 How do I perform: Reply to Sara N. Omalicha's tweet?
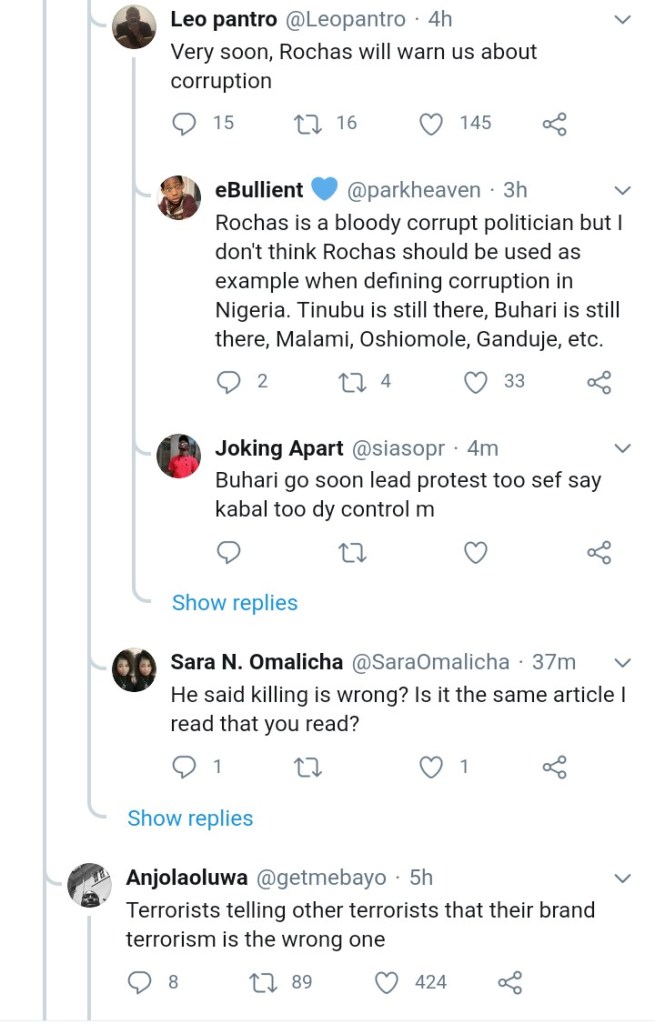184,767
